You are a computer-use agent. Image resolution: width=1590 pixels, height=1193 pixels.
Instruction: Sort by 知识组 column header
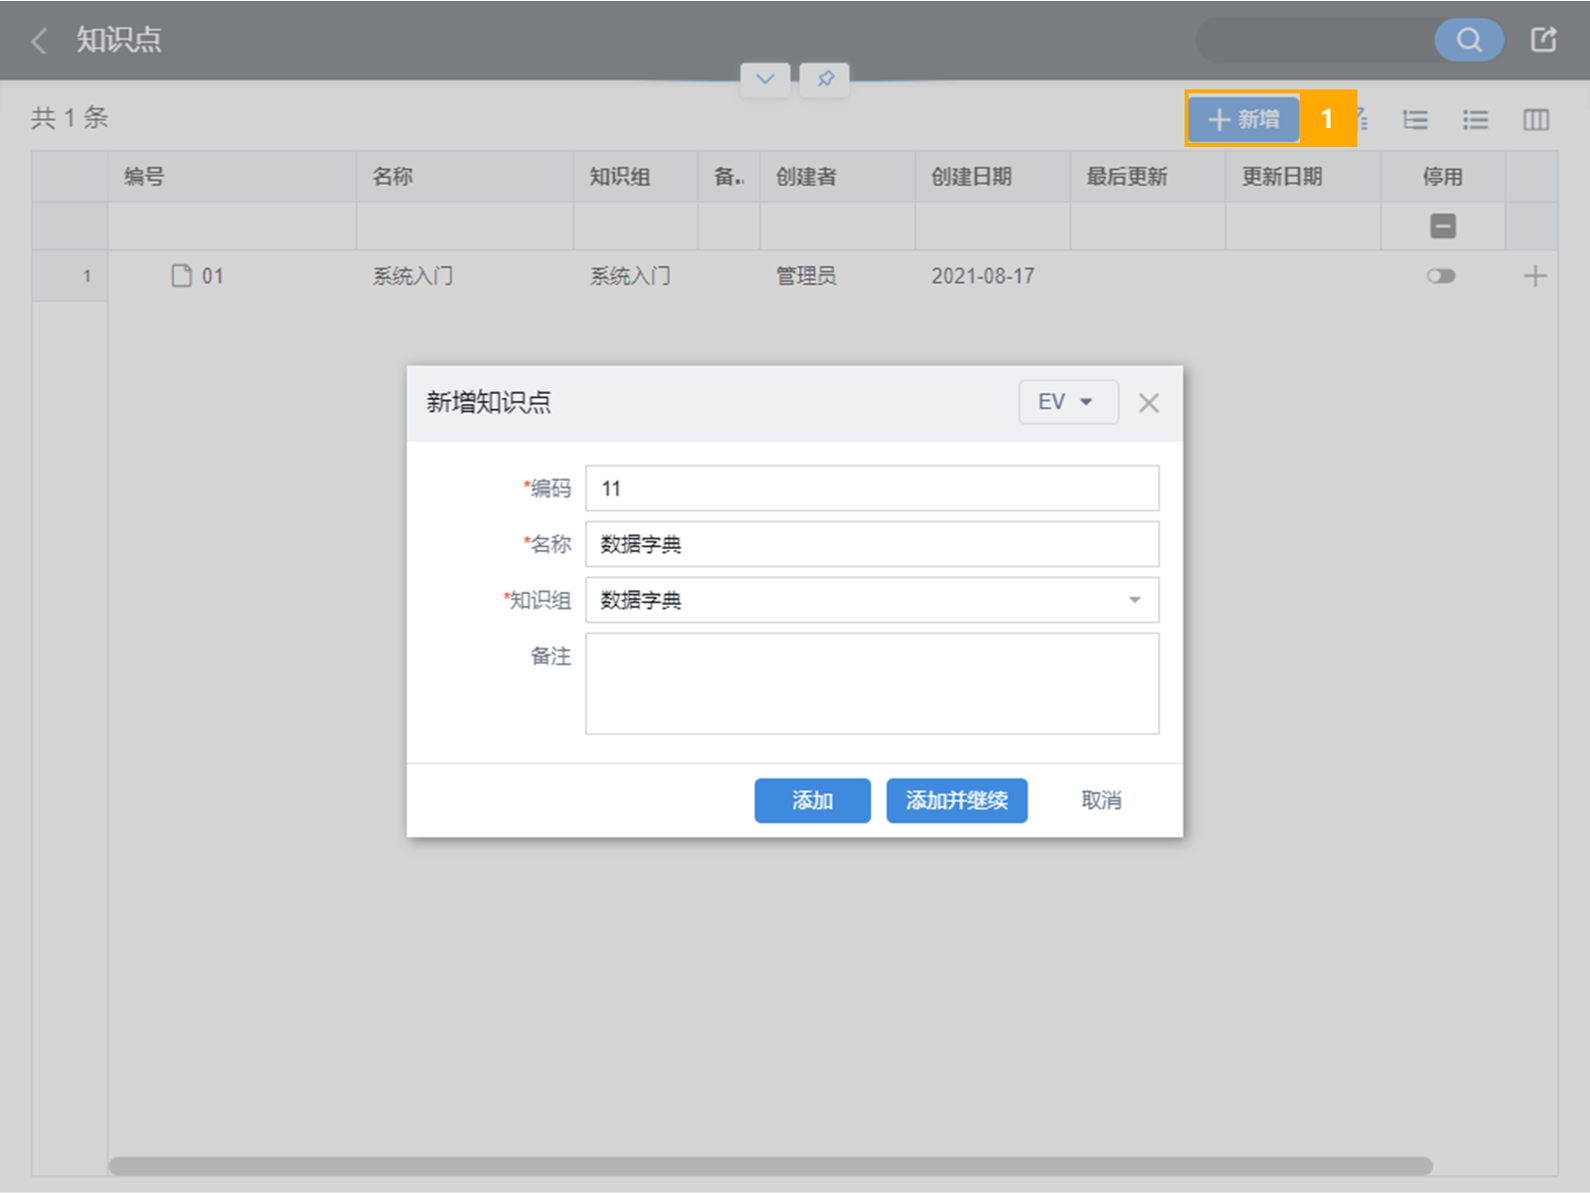[636, 177]
